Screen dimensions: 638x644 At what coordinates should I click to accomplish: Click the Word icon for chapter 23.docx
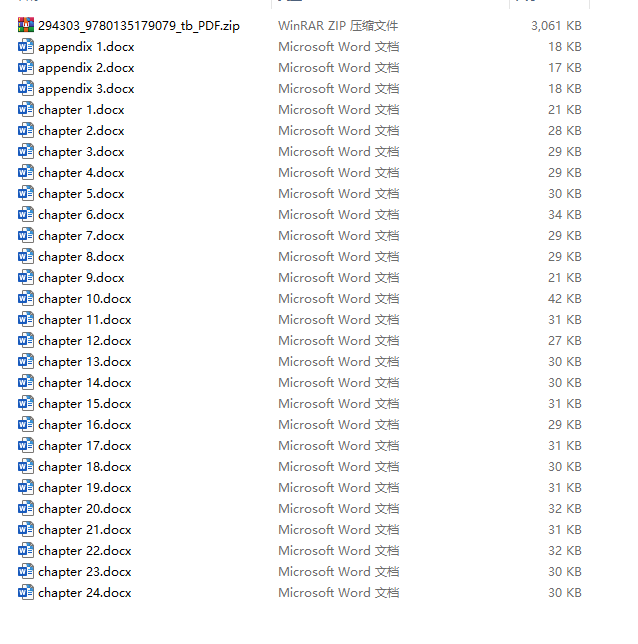click(x=26, y=571)
